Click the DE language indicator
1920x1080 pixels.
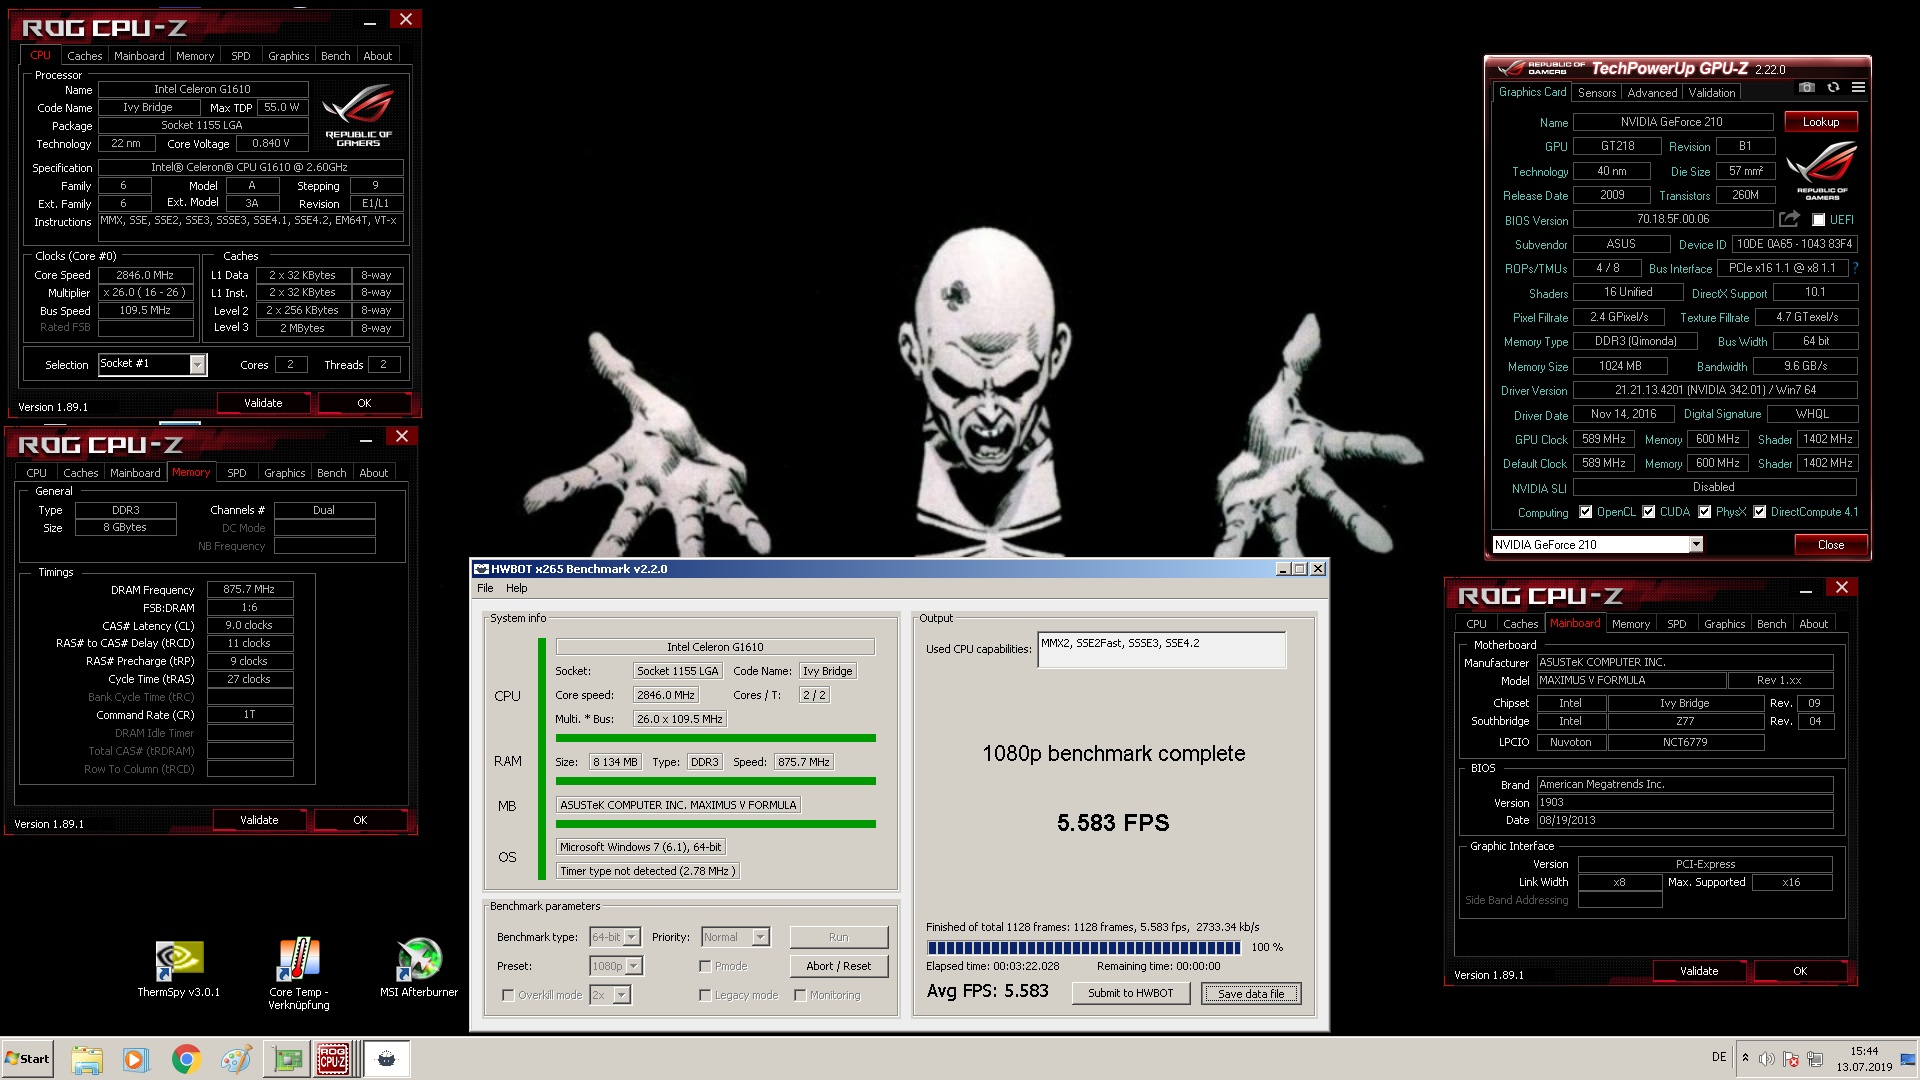[x=1718, y=1057]
